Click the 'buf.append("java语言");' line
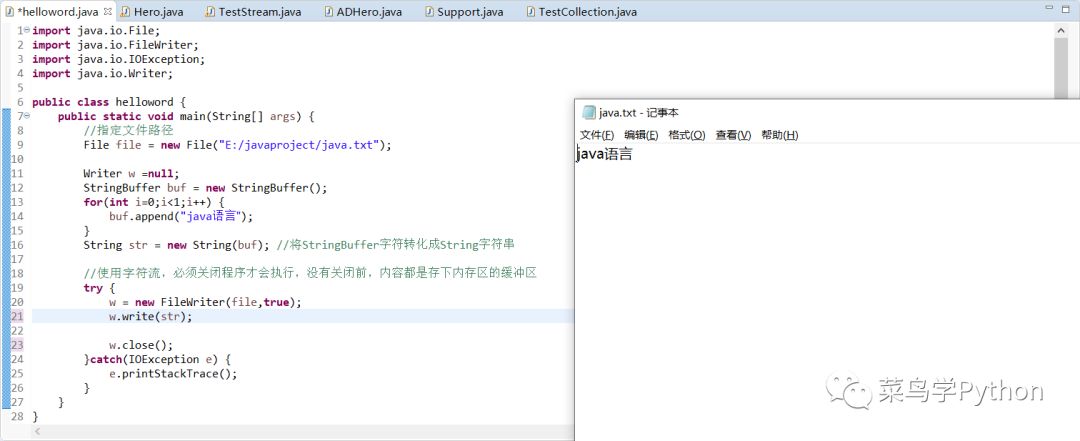The width and height of the screenshot is (1080, 441). 181,216
